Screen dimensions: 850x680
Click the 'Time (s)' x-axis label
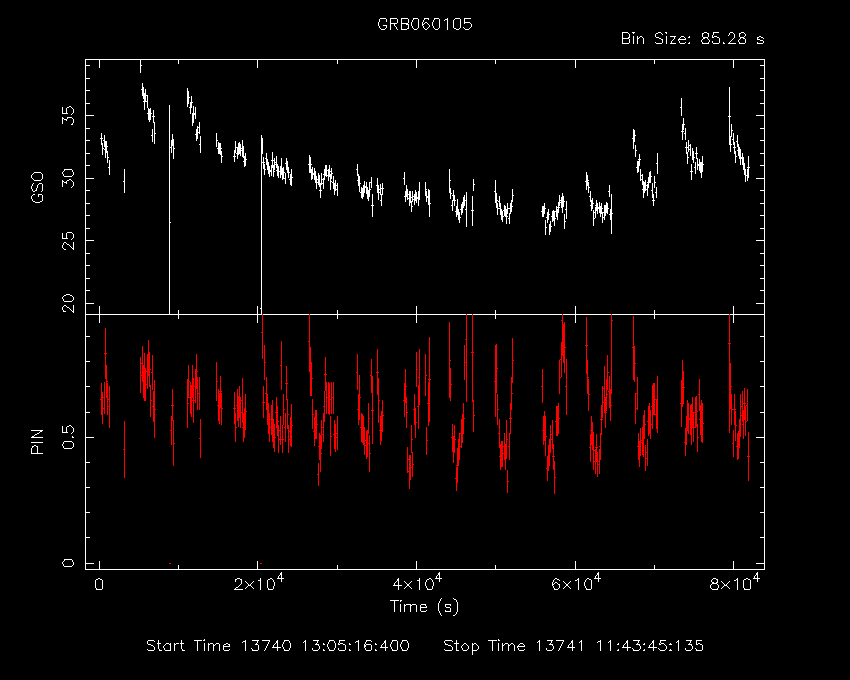[x=424, y=606]
